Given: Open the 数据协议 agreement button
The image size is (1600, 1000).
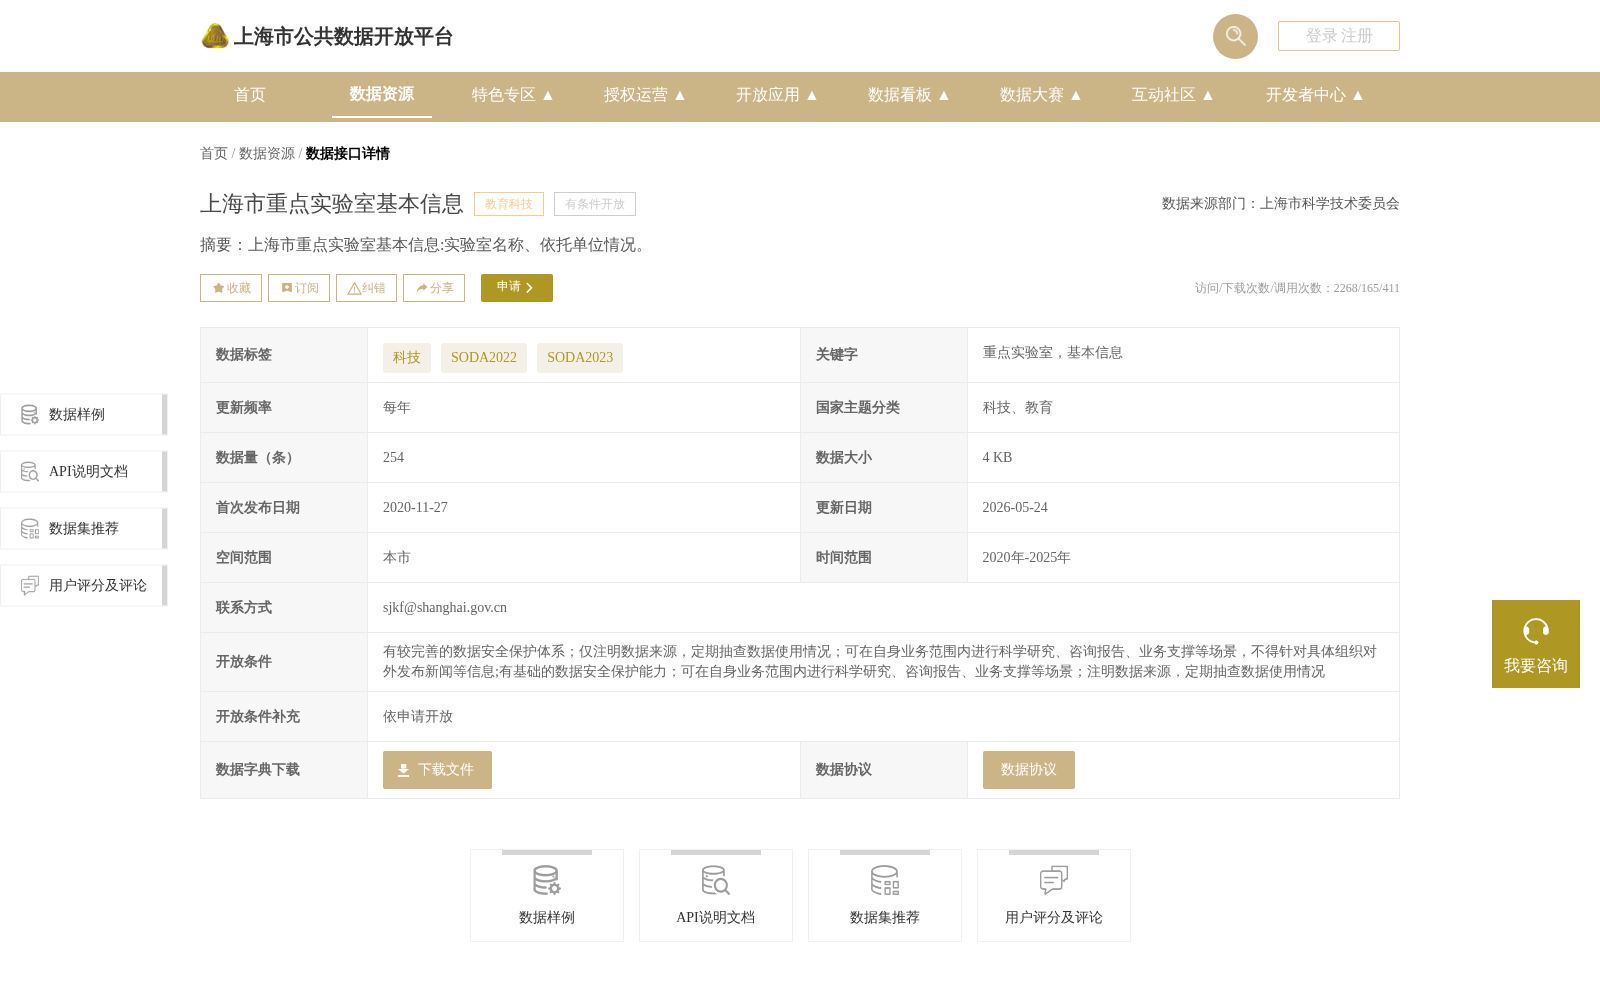Looking at the screenshot, I should coord(1029,770).
